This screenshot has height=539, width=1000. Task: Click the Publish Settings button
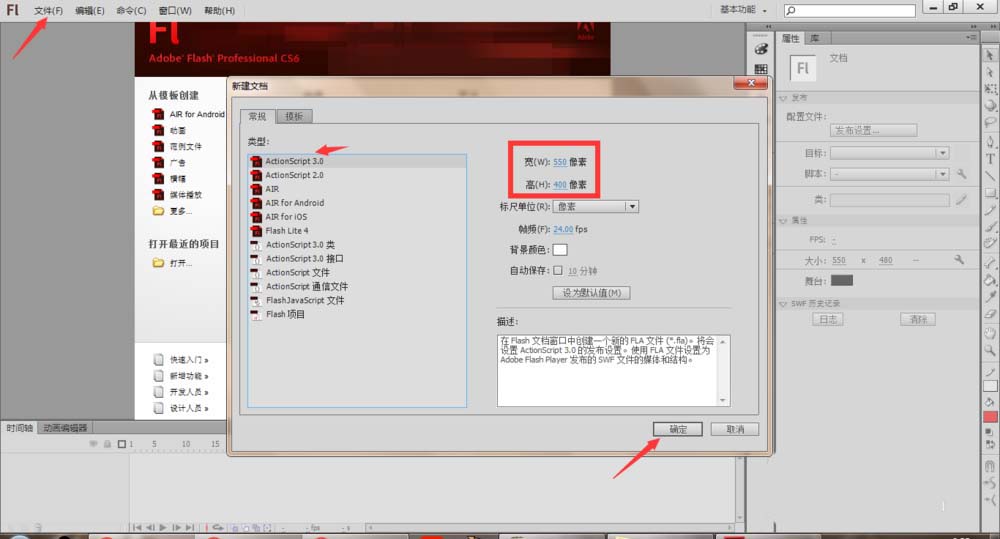pyautogui.click(x=873, y=130)
